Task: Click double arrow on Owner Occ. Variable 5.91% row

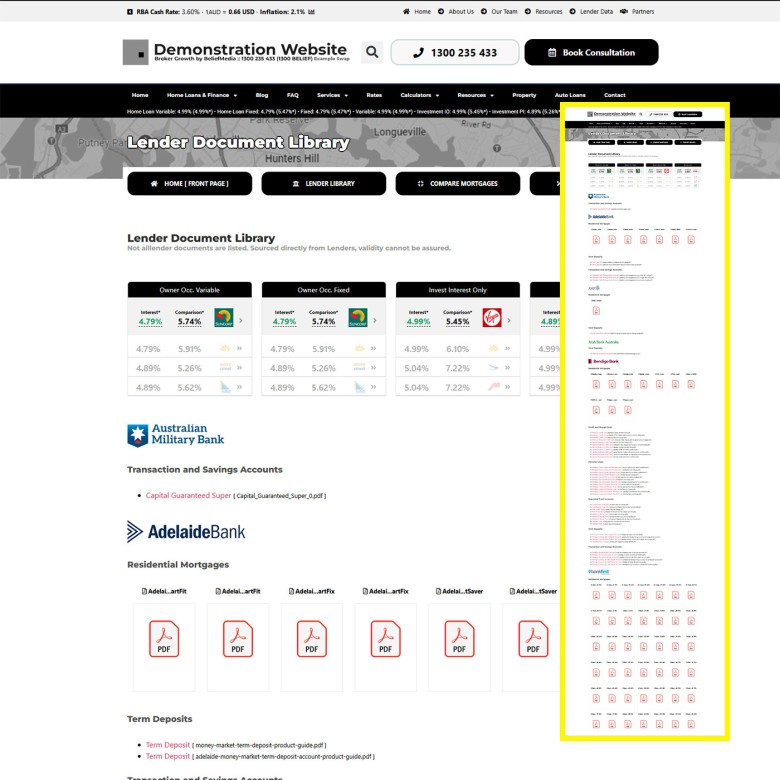Action: click(x=239, y=349)
